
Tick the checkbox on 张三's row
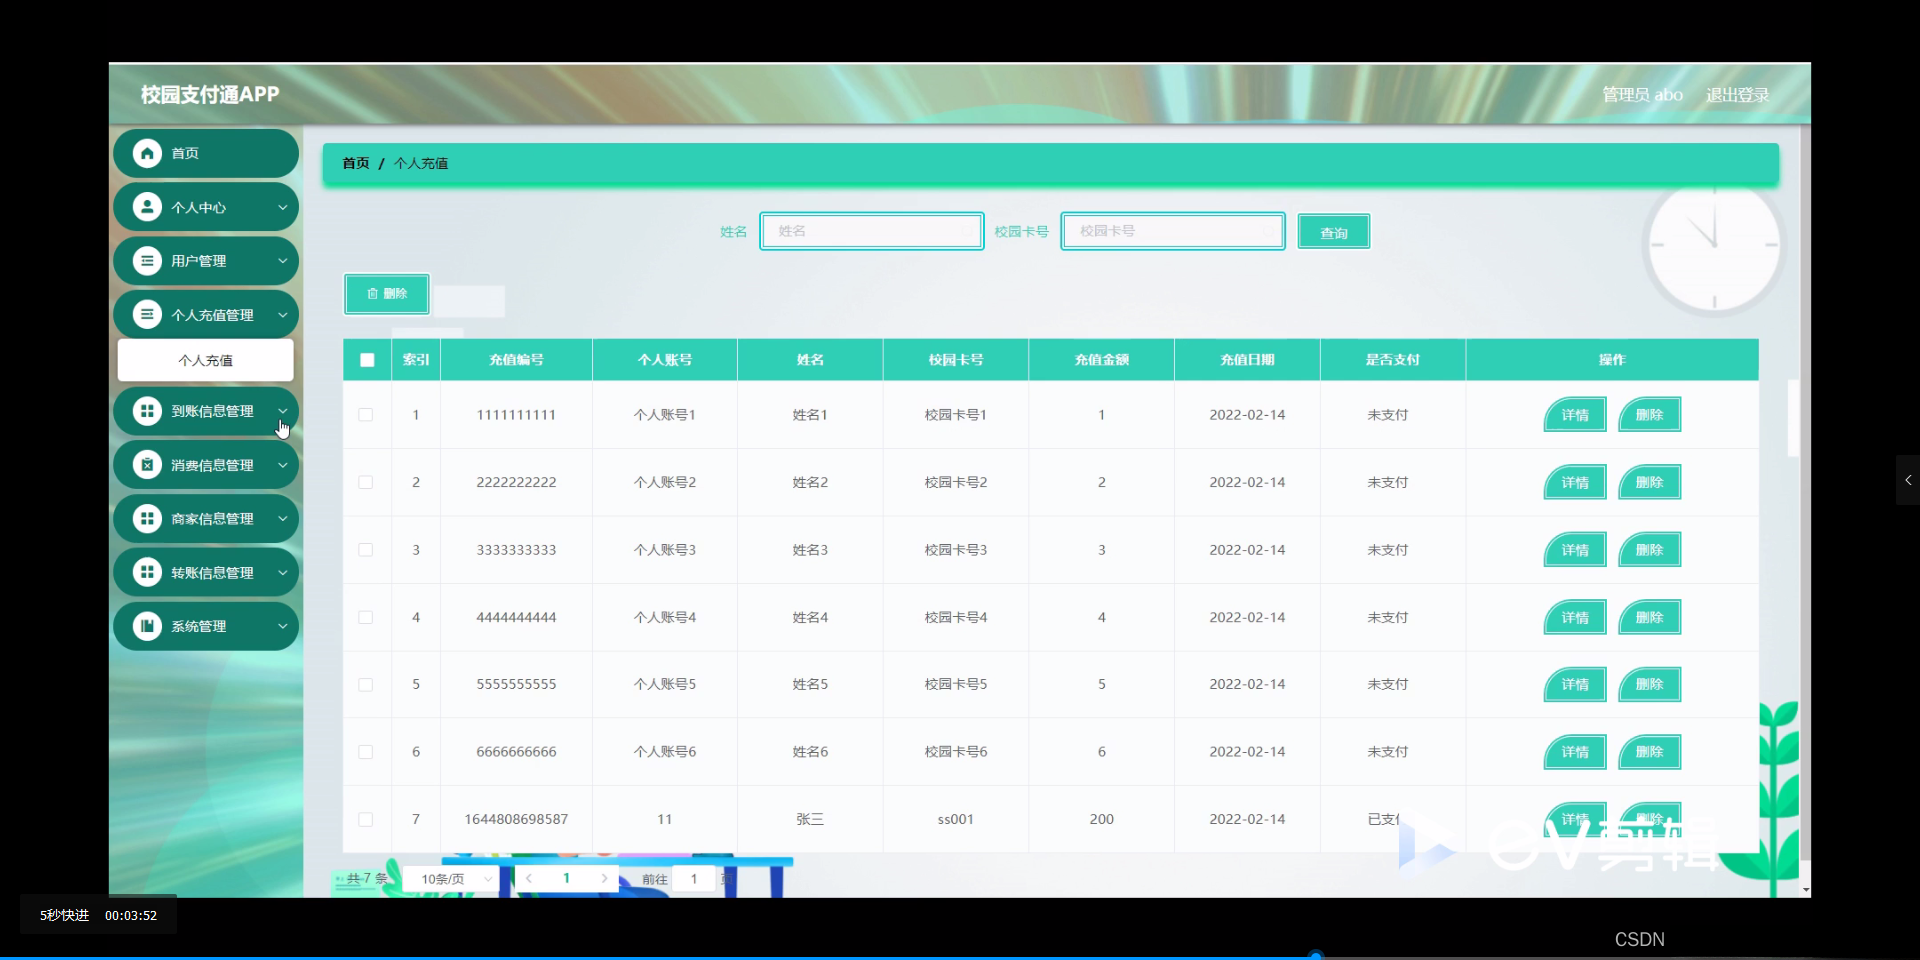[x=366, y=820]
